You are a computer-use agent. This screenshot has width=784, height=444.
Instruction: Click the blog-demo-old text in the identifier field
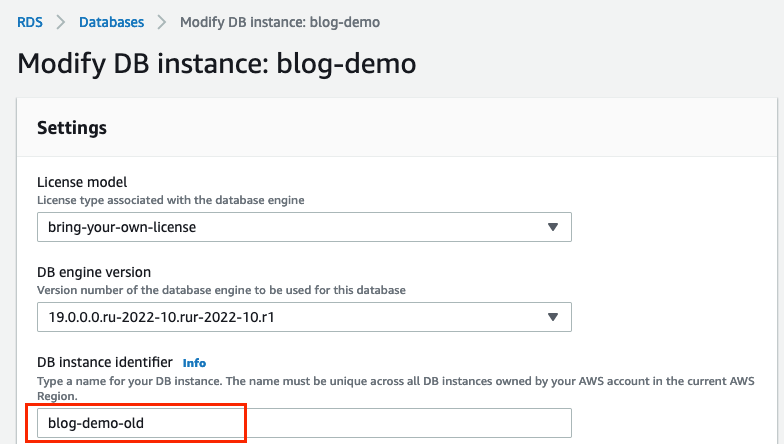coord(96,423)
